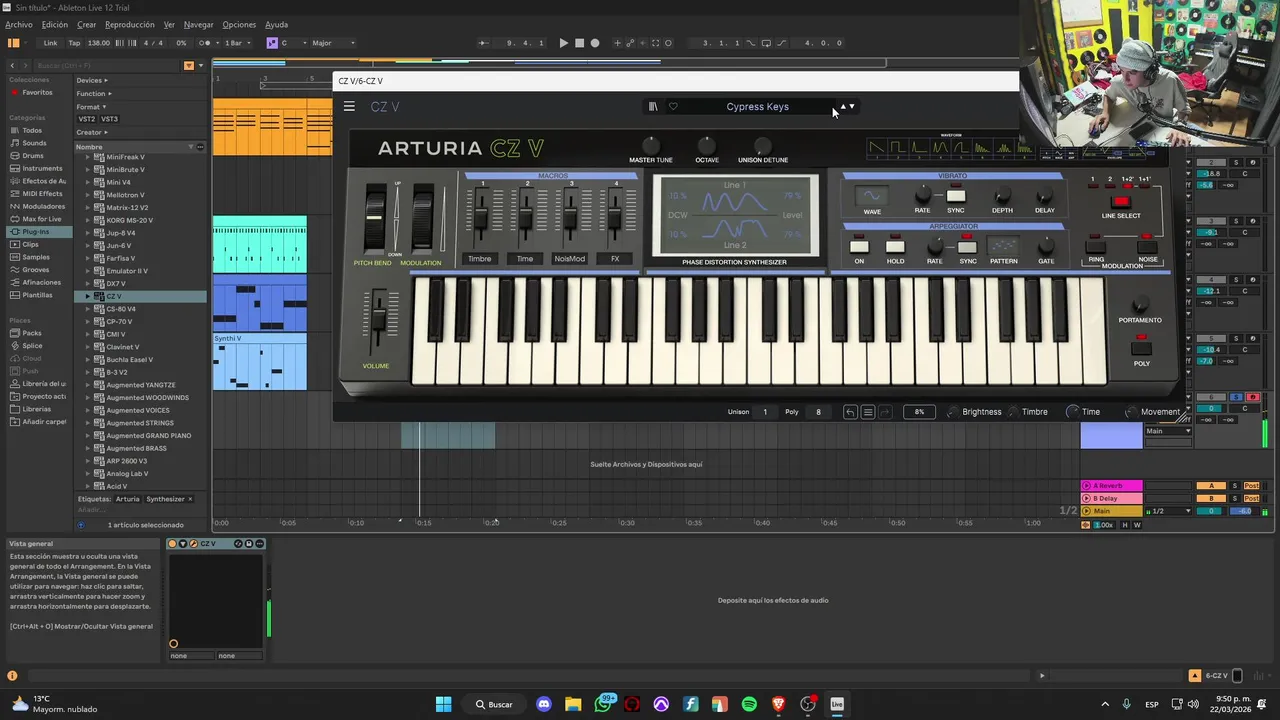The height and width of the screenshot is (720, 1280).
Task: Expand the Function filter
Action: tap(93, 93)
